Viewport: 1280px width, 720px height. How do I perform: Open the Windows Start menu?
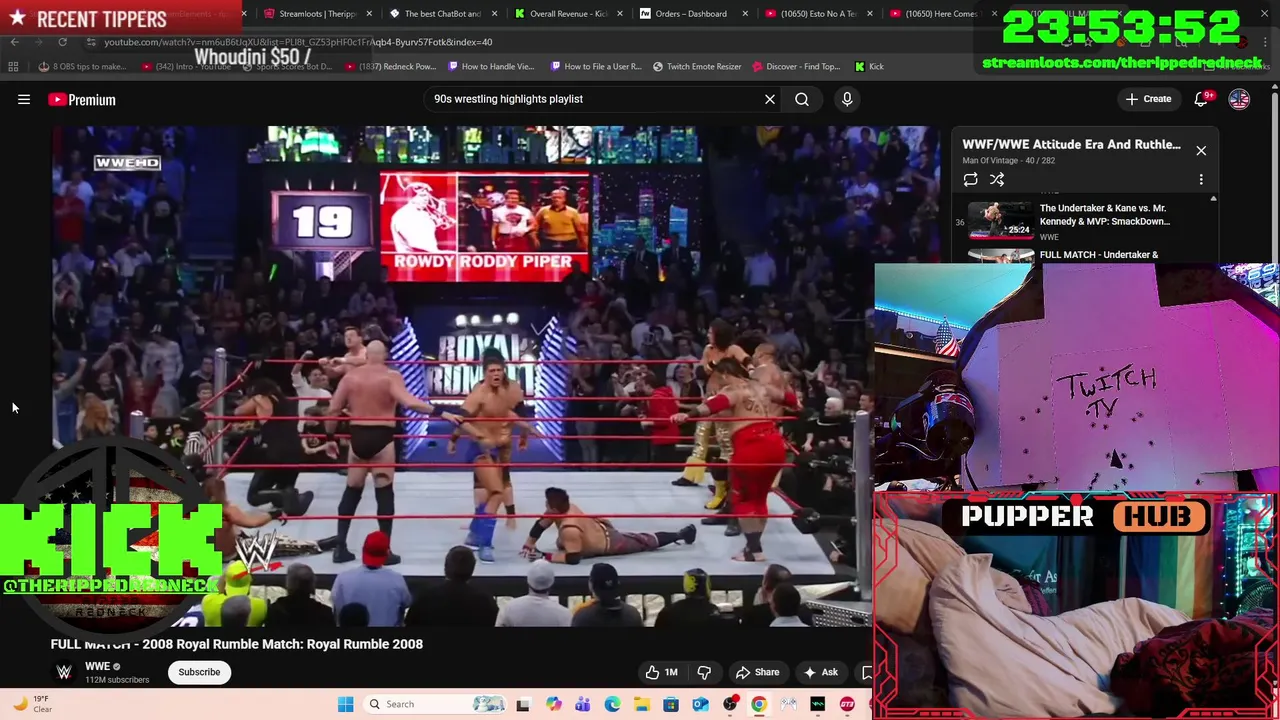tap(345, 704)
